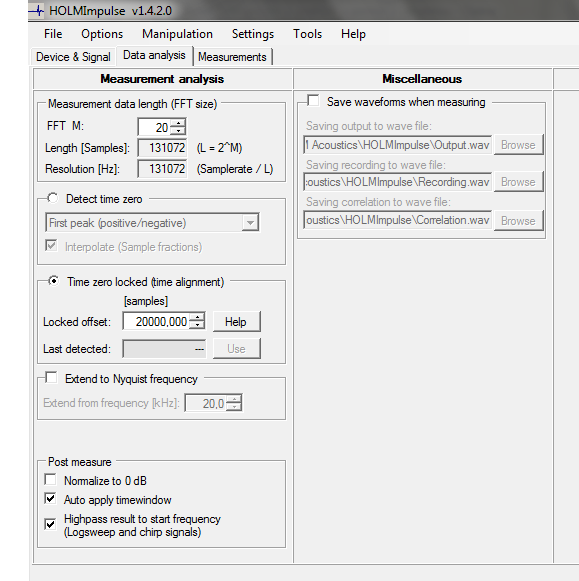Click the Last detected field
The width and height of the screenshot is (579, 581).
164,349
